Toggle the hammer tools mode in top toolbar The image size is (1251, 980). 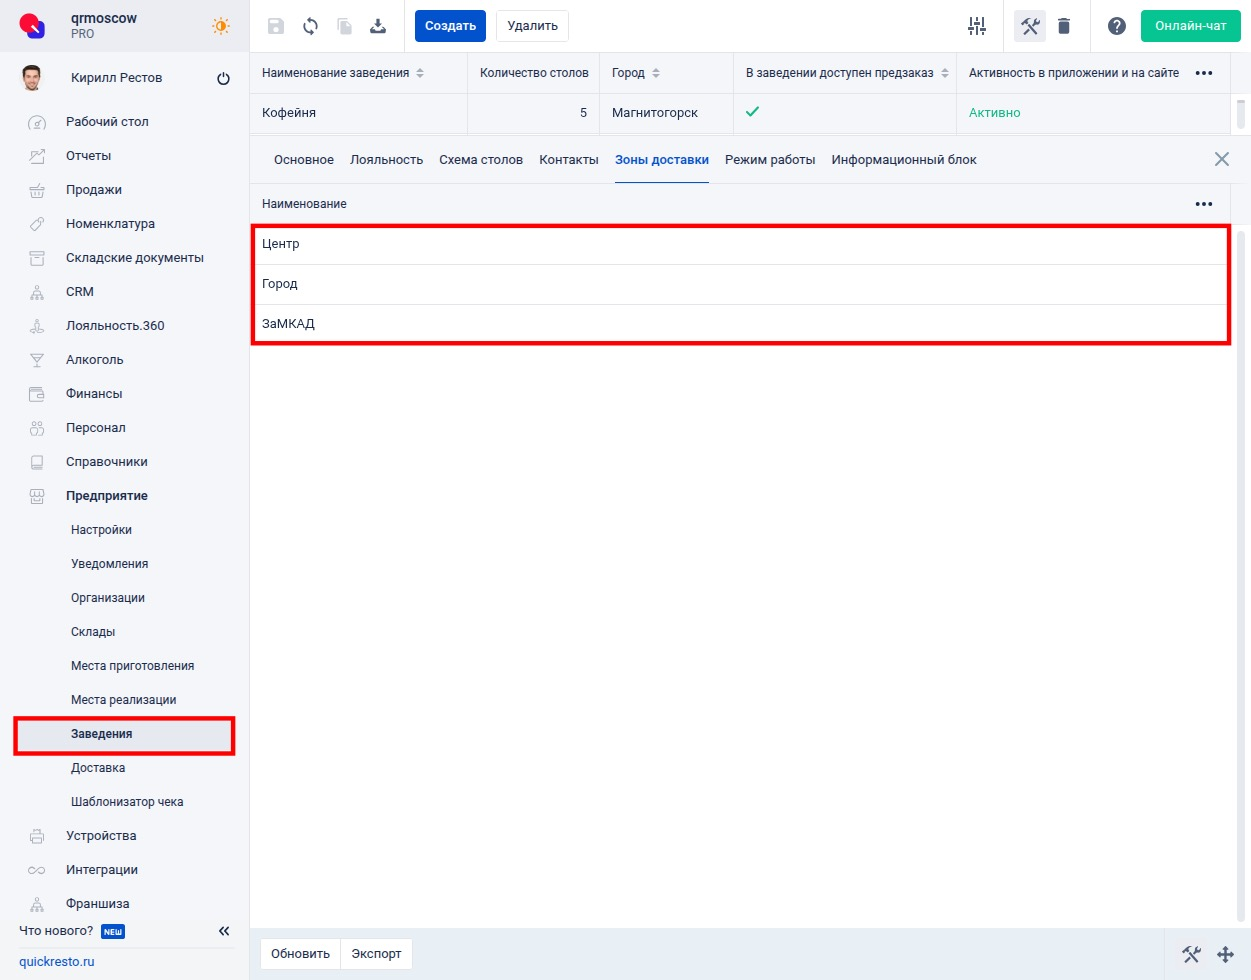point(1030,26)
